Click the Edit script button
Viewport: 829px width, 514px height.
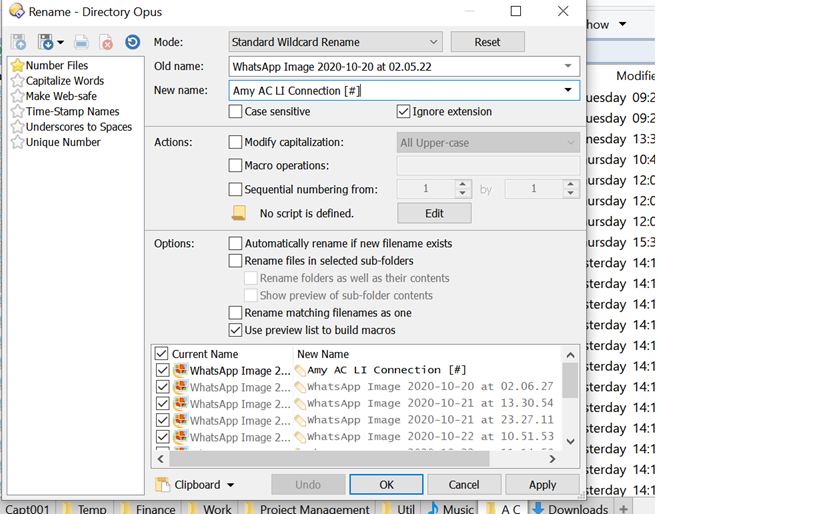[434, 213]
